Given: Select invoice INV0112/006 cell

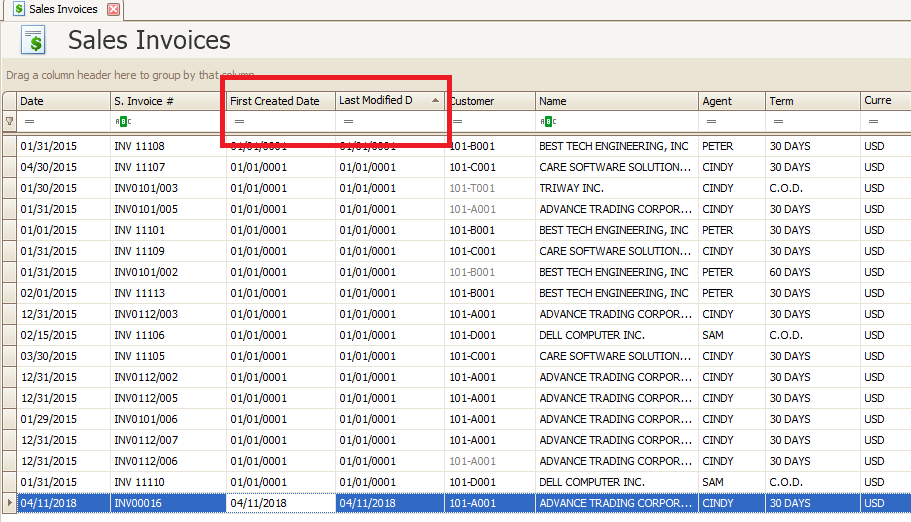Looking at the screenshot, I should pyautogui.click(x=168, y=461).
